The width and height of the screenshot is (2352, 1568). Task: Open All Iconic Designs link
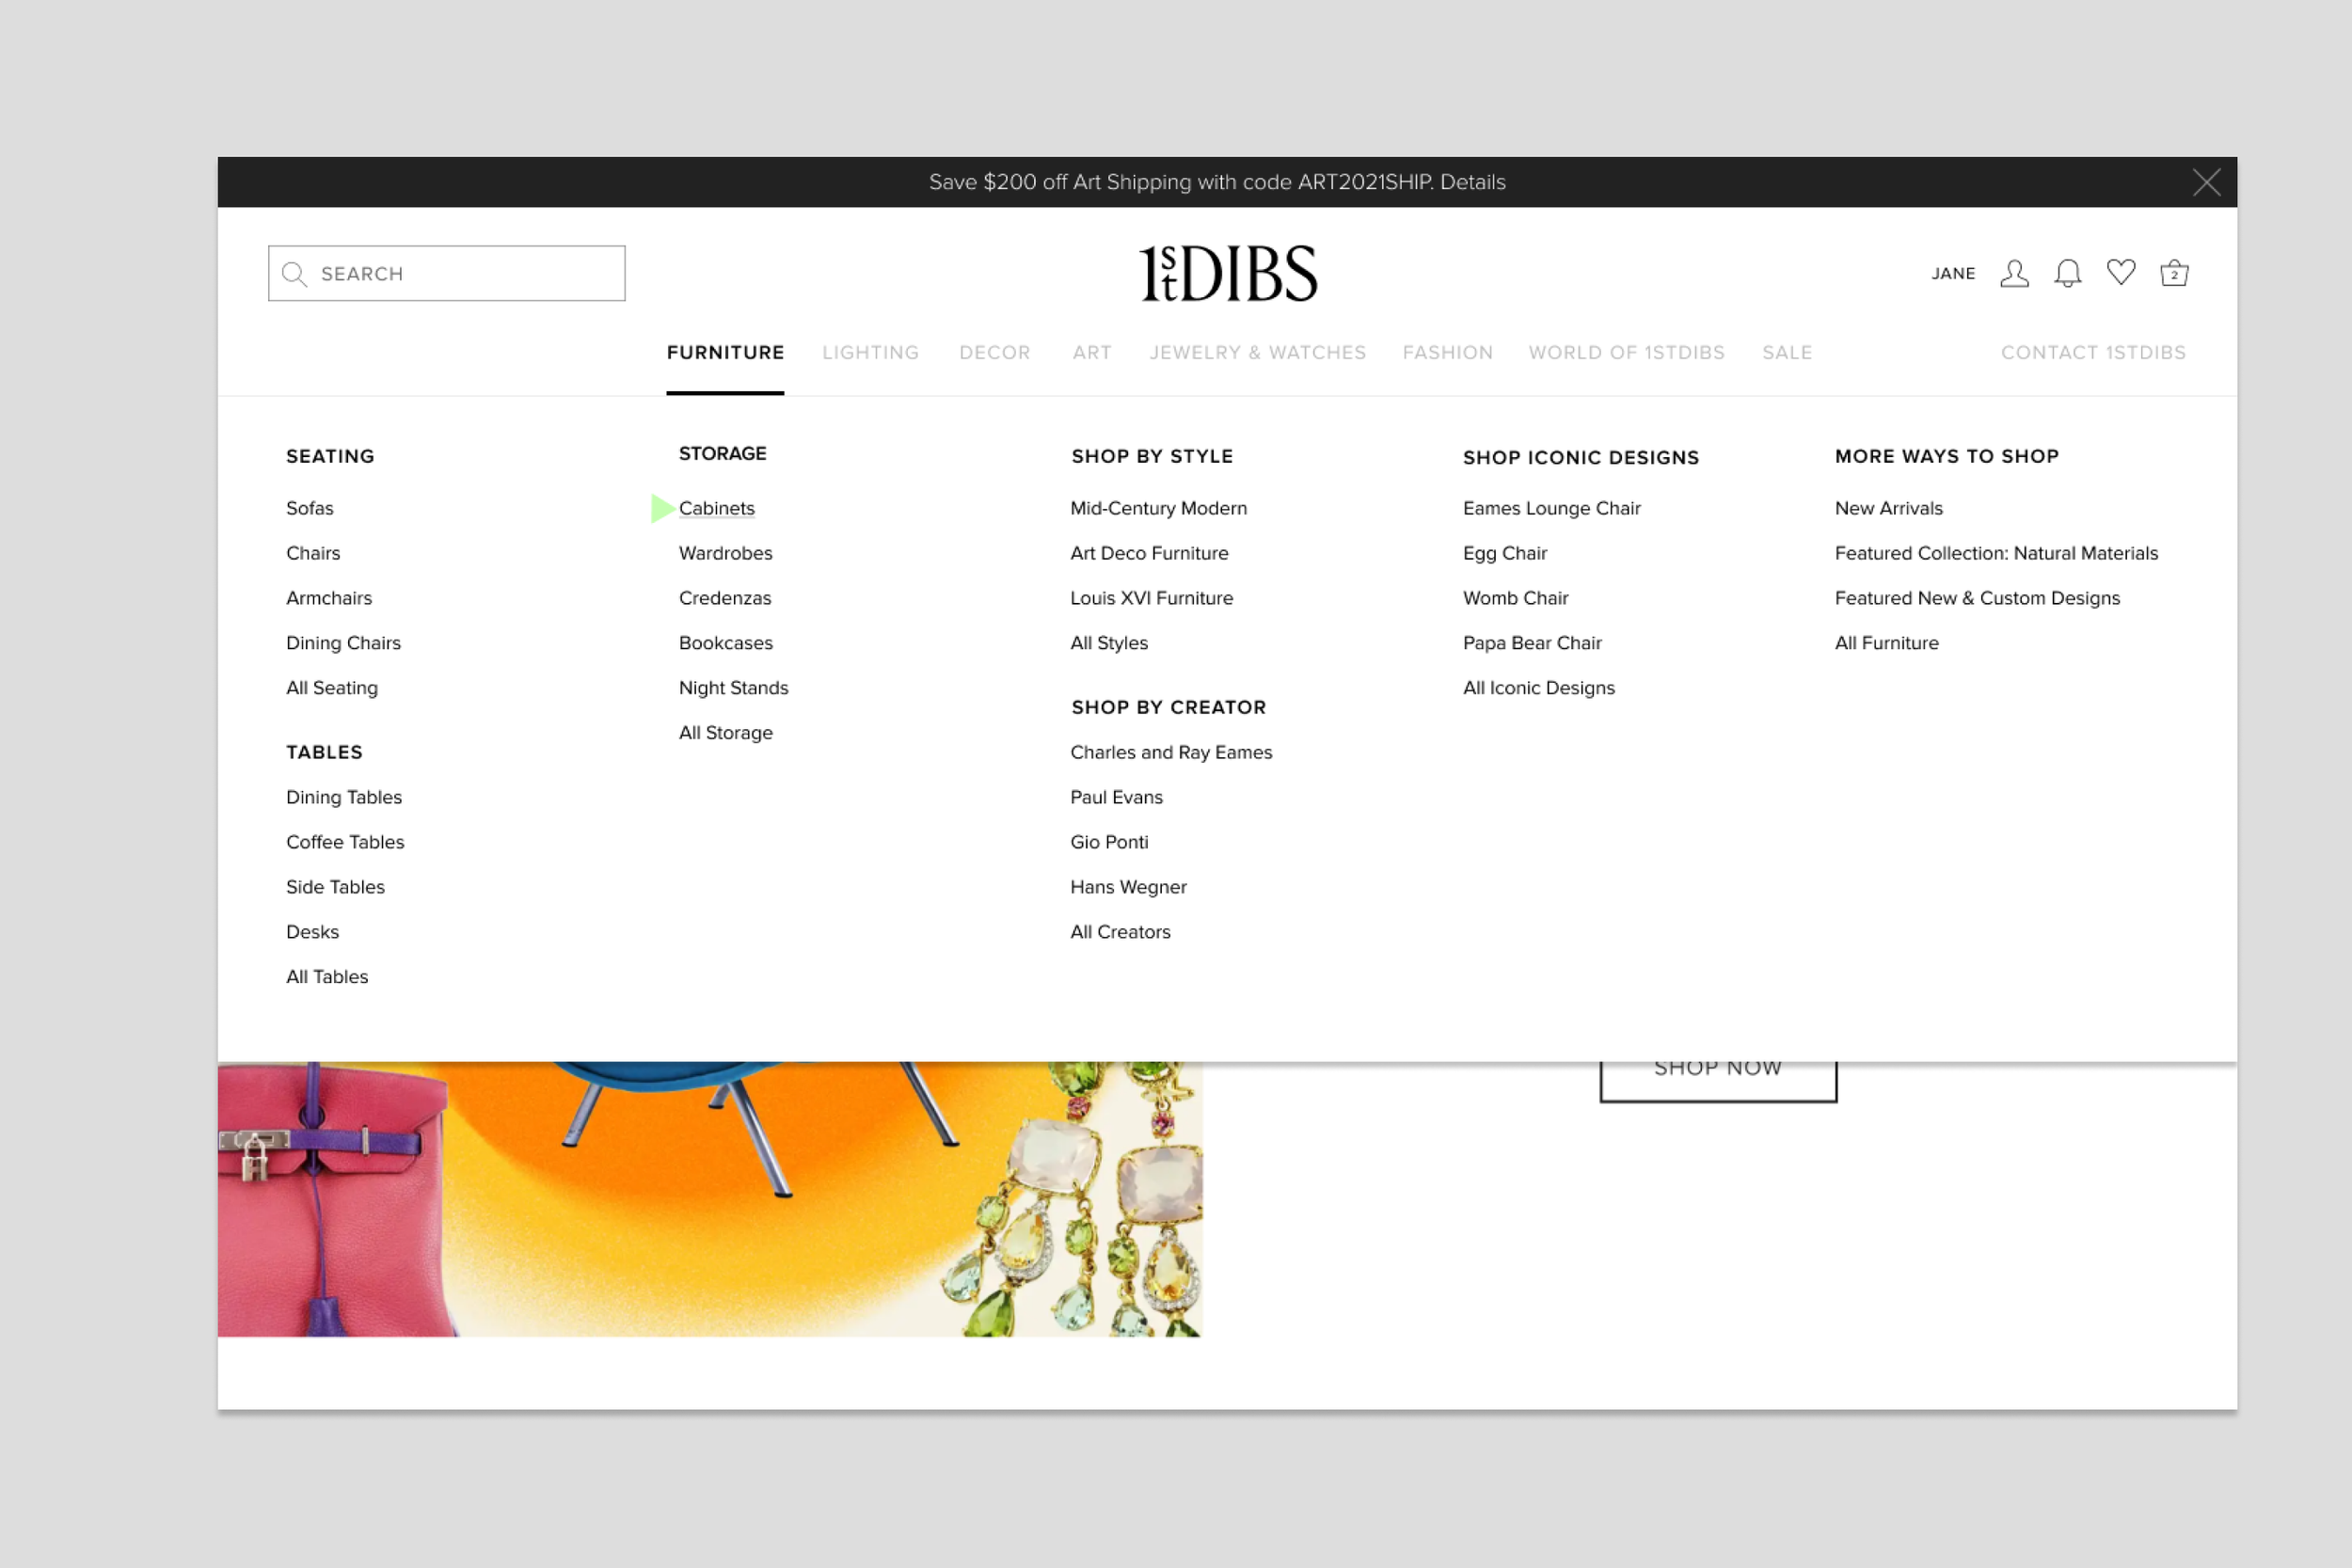point(1539,688)
